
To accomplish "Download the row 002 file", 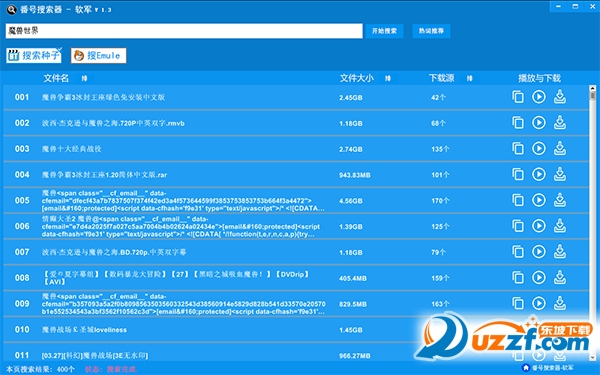I will (x=560, y=123).
